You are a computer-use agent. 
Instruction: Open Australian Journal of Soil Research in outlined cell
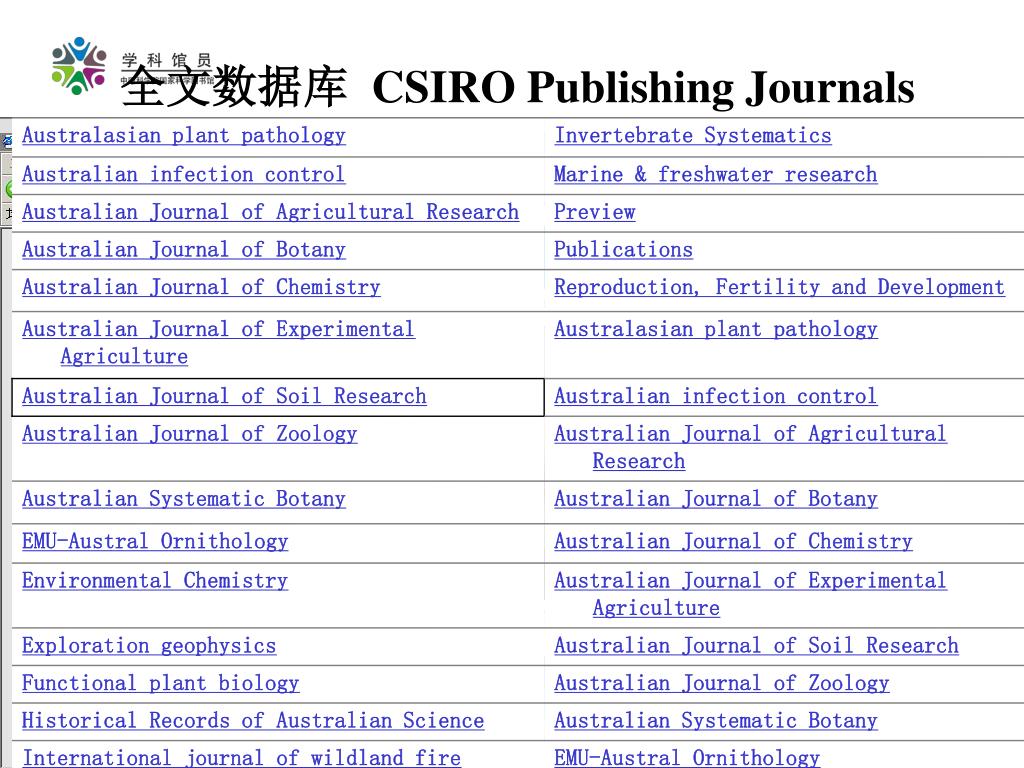(224, 396)
